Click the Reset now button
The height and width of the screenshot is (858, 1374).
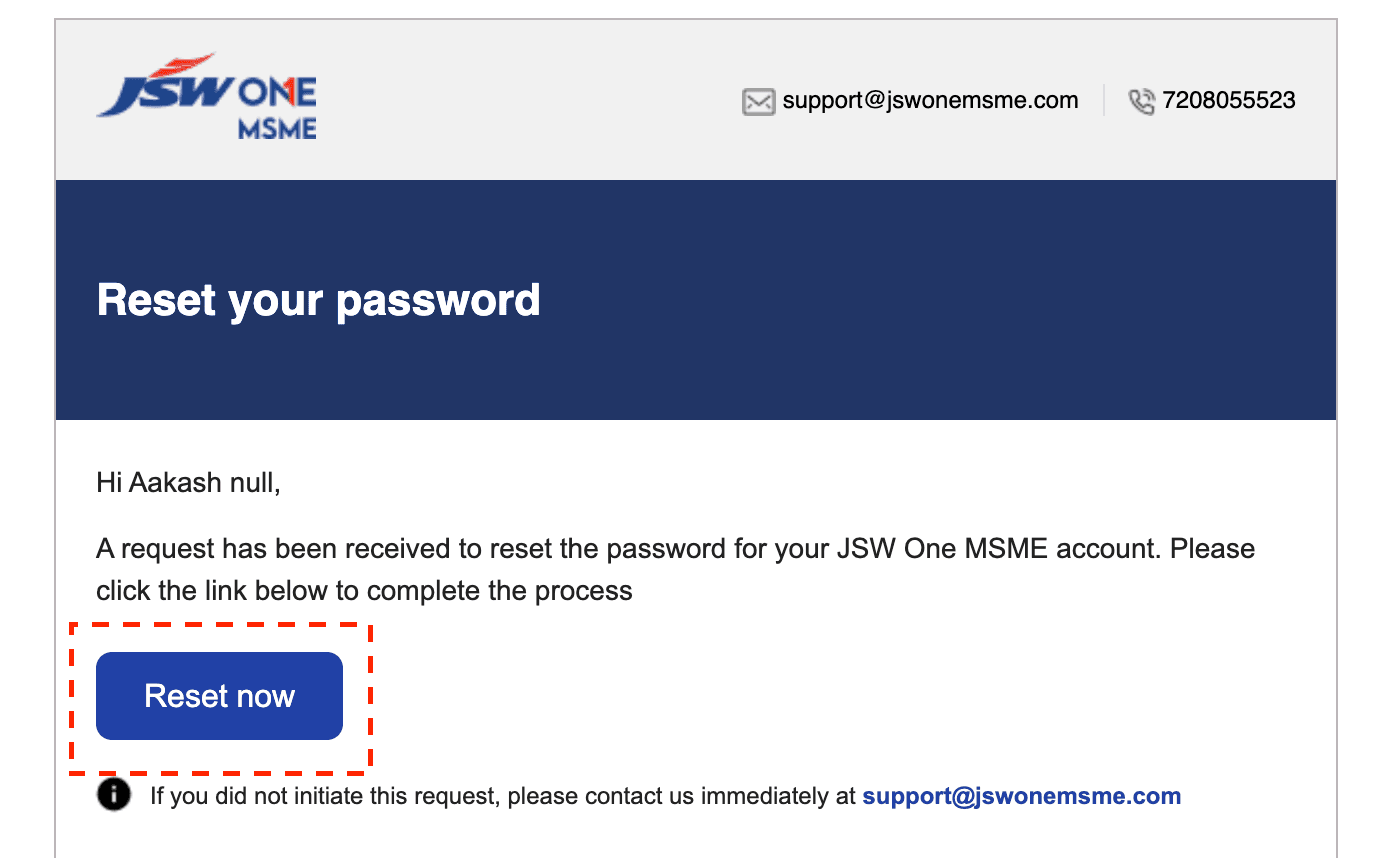click(x=219, y=696)
